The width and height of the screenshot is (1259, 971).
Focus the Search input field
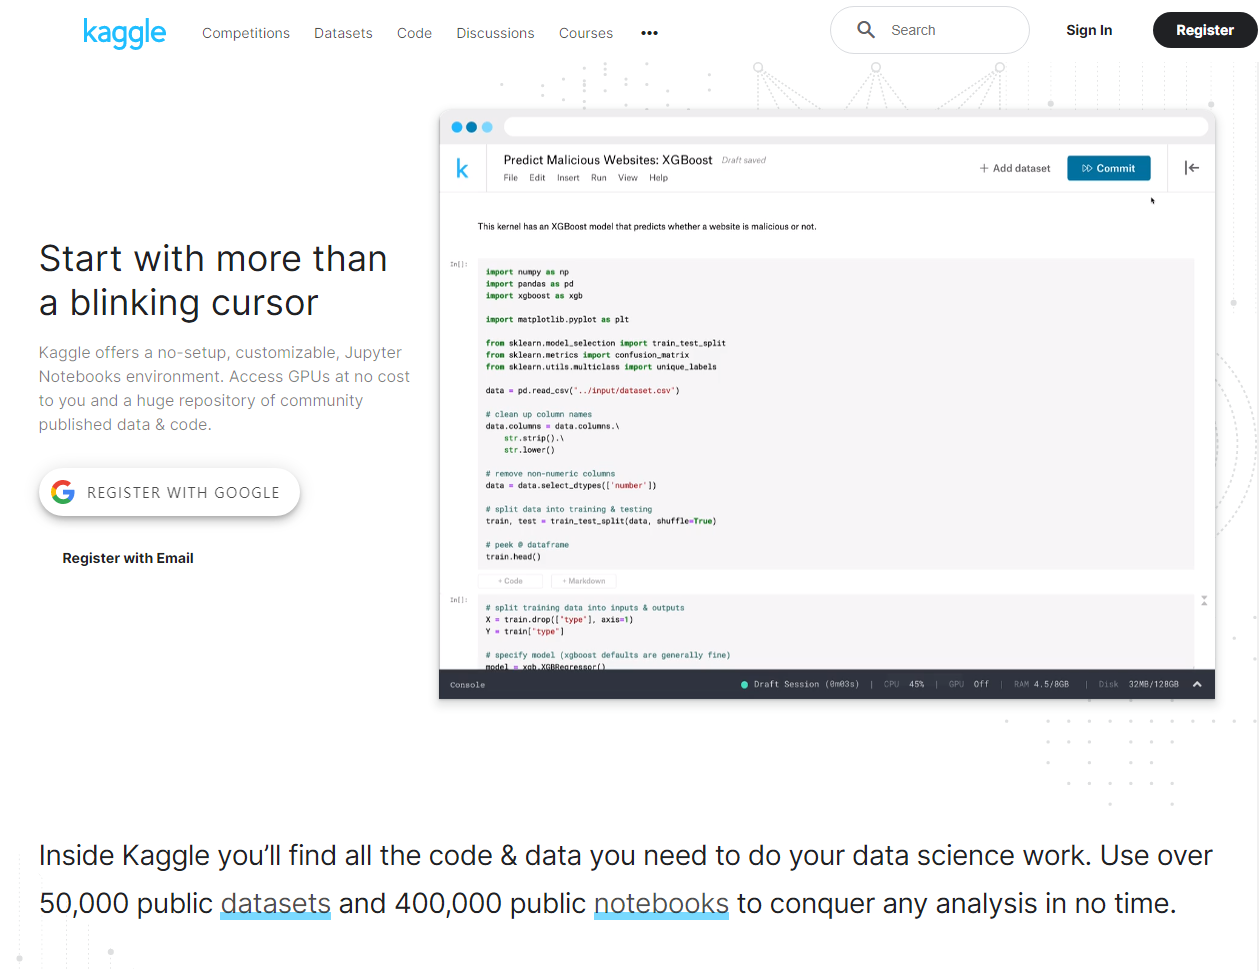pos(929,30)
